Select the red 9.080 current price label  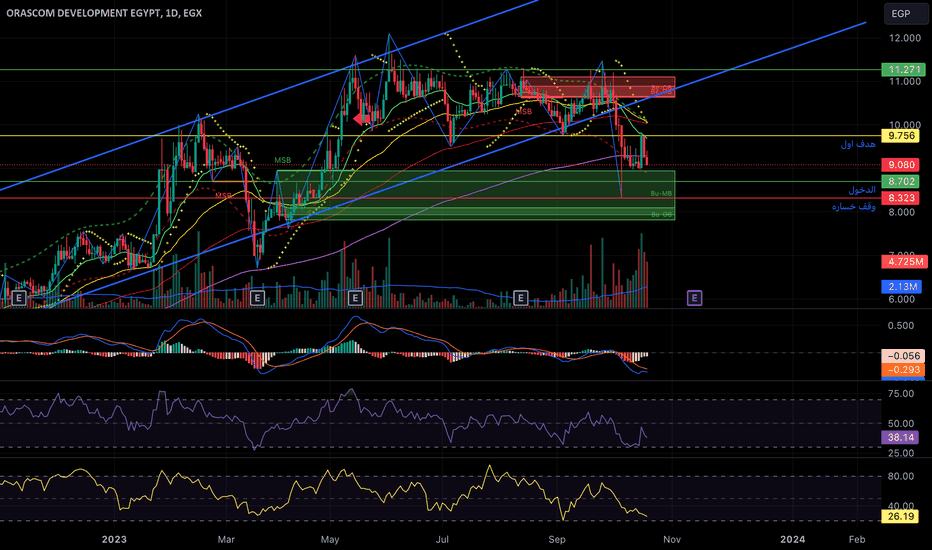point(900,165)
